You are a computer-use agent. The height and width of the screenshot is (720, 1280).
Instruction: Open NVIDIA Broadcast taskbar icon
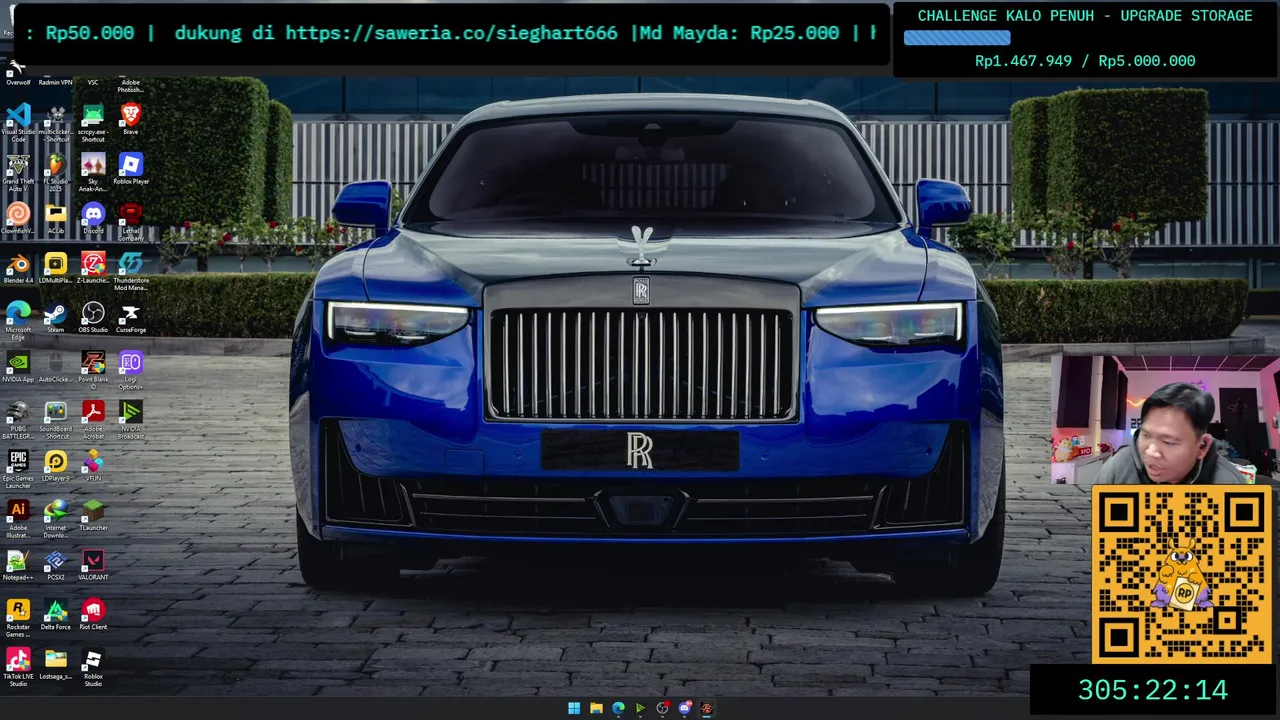640,708
